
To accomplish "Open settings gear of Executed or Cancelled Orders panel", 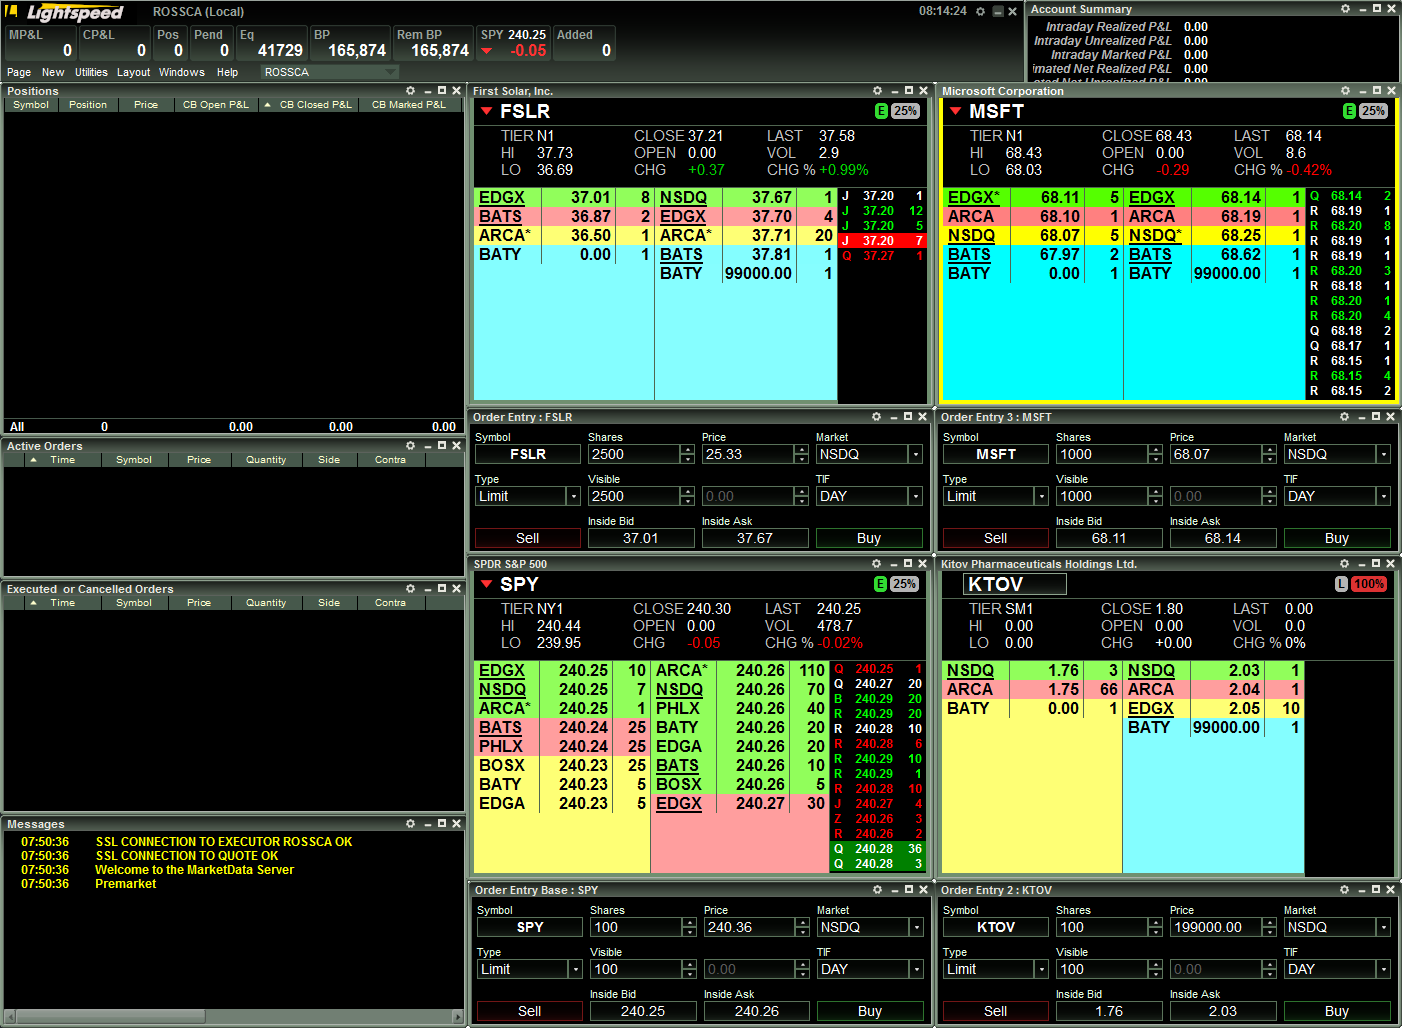I will (410, 589).
